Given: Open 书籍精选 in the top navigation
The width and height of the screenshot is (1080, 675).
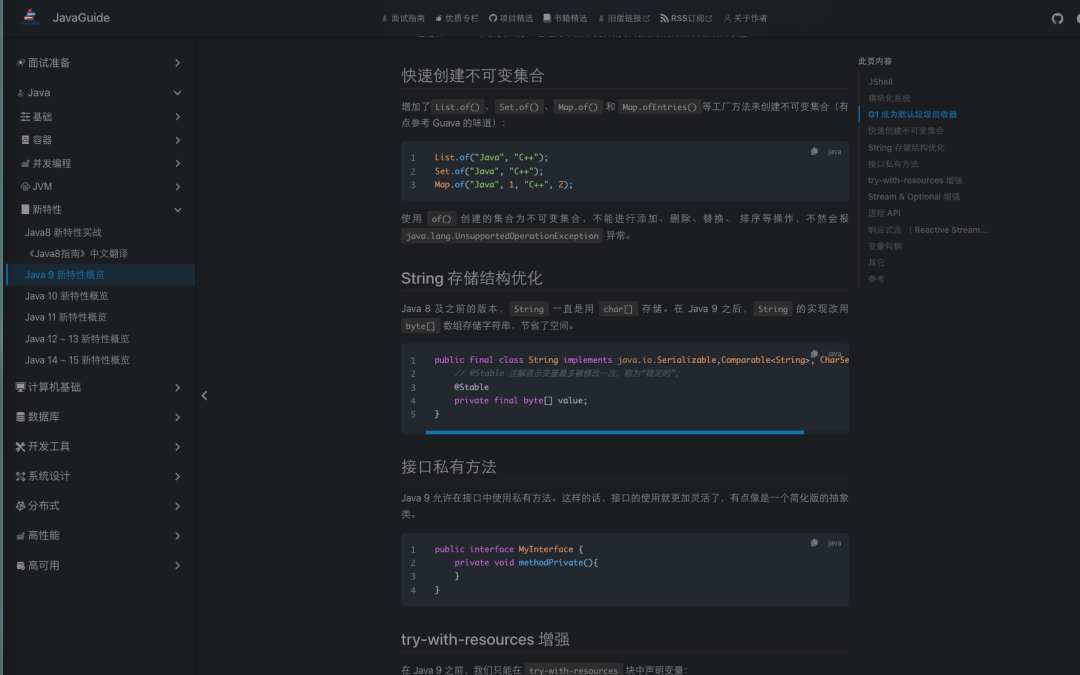Looking at the screenshot, I should click(x=565, y=19).
